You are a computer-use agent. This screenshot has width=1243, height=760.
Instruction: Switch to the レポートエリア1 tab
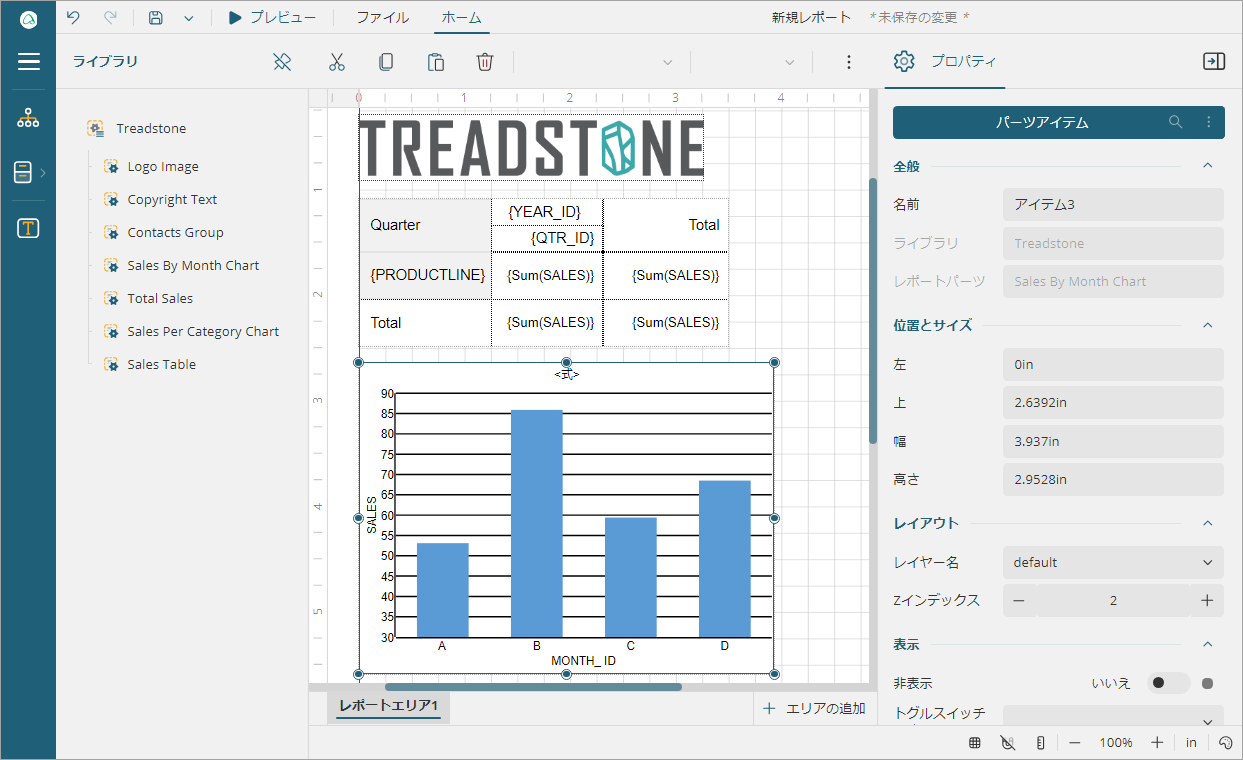pyautogui.click(x=389, y=707)
